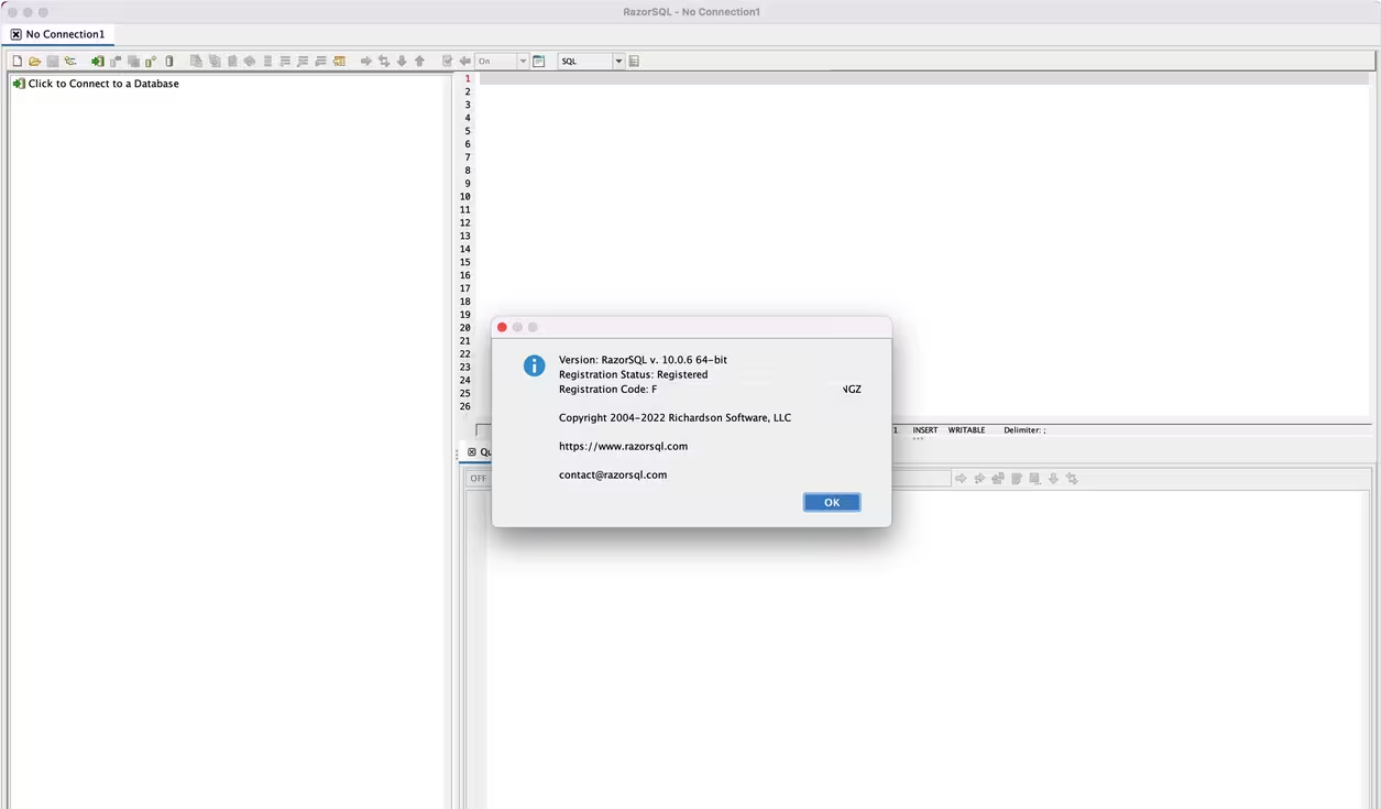The height and width of the screenshot is (809, 1381).
Task: Click the blue info icon in the dialog
Action: pyautogui.click(x=535, y=366)
